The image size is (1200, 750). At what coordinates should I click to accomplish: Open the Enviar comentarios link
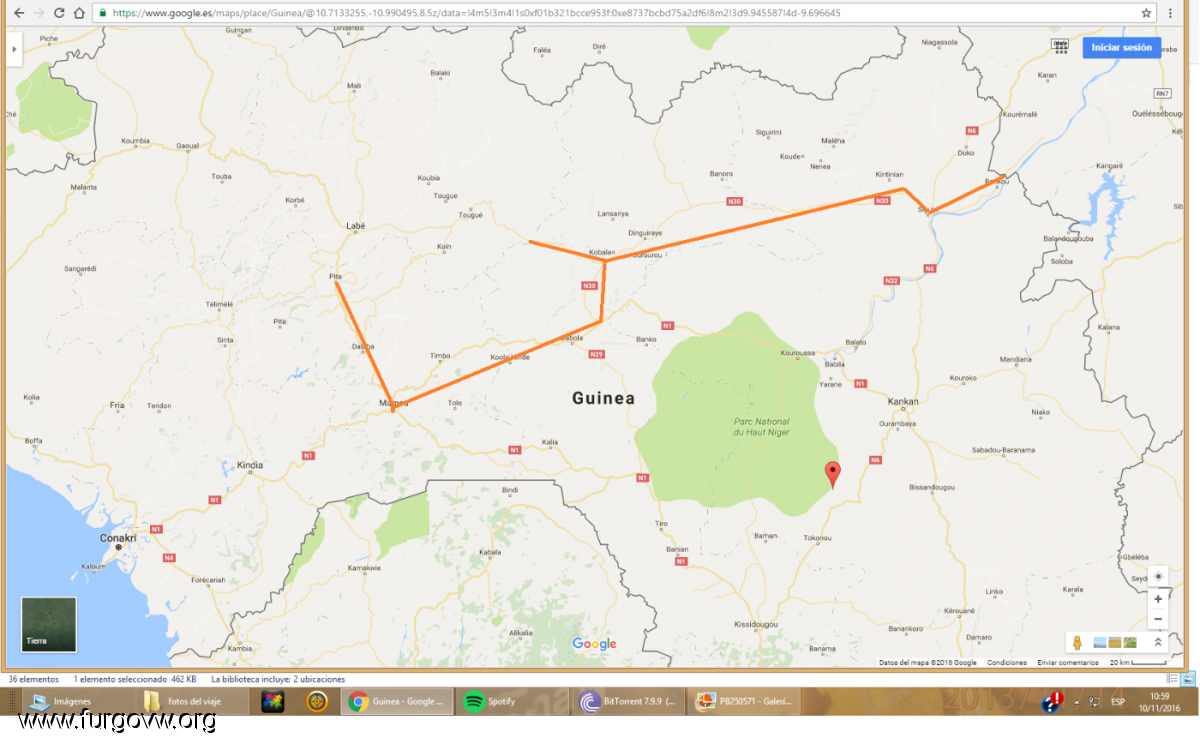coord(1068,663)
